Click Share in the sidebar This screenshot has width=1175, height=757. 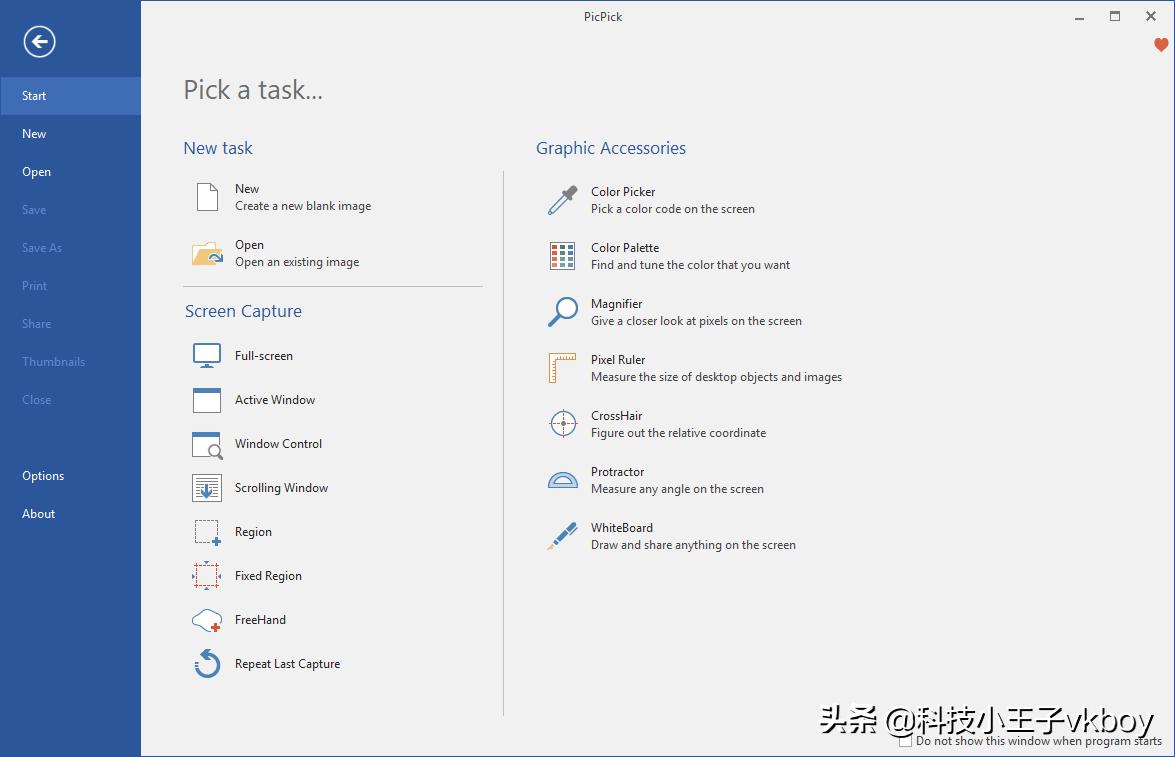(70, 324)
